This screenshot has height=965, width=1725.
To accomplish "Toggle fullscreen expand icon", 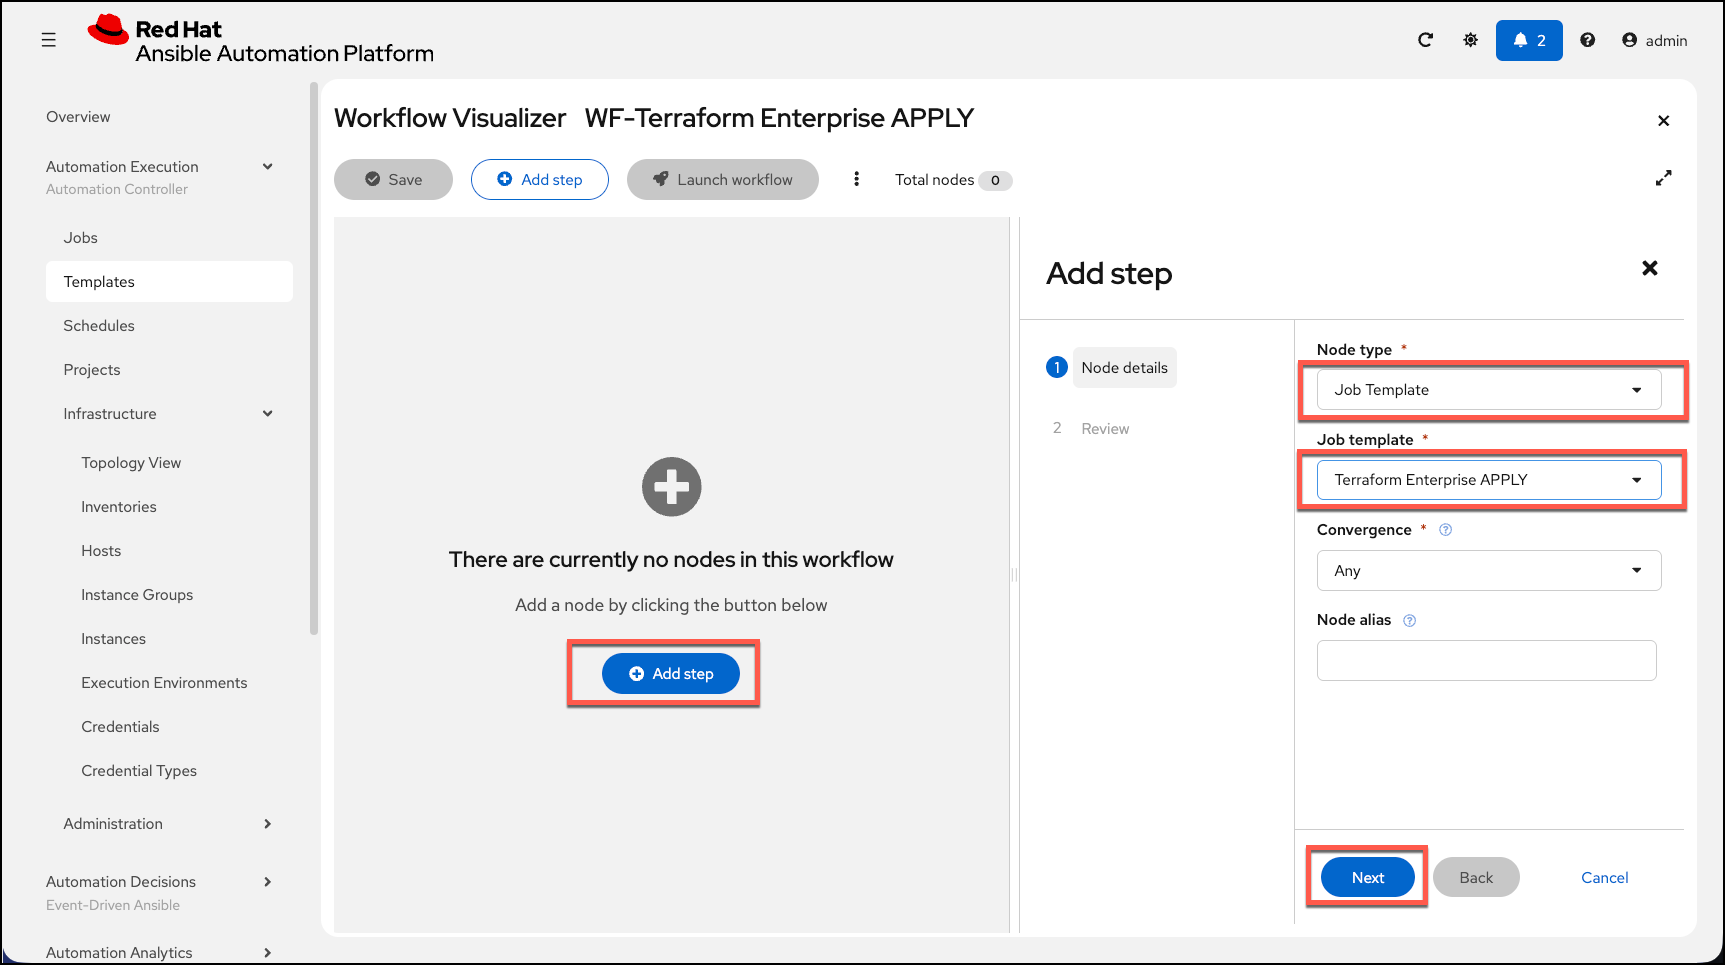I will [1663, 178].
